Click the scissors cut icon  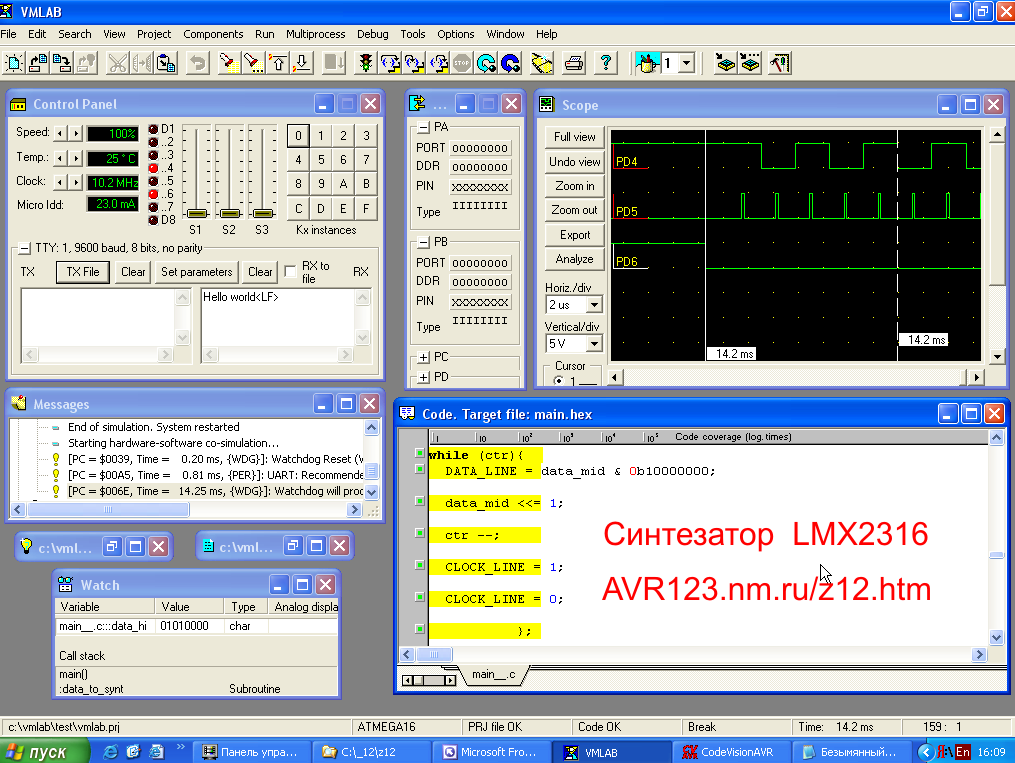pyautogui.click(x=117, y=63)
